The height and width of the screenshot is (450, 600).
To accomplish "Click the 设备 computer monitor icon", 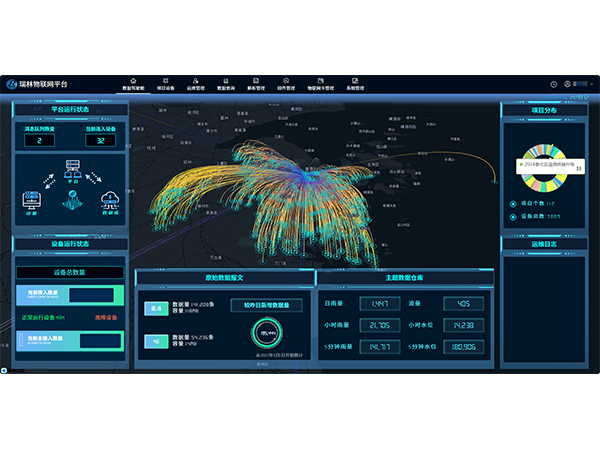I will coord(30,198).
